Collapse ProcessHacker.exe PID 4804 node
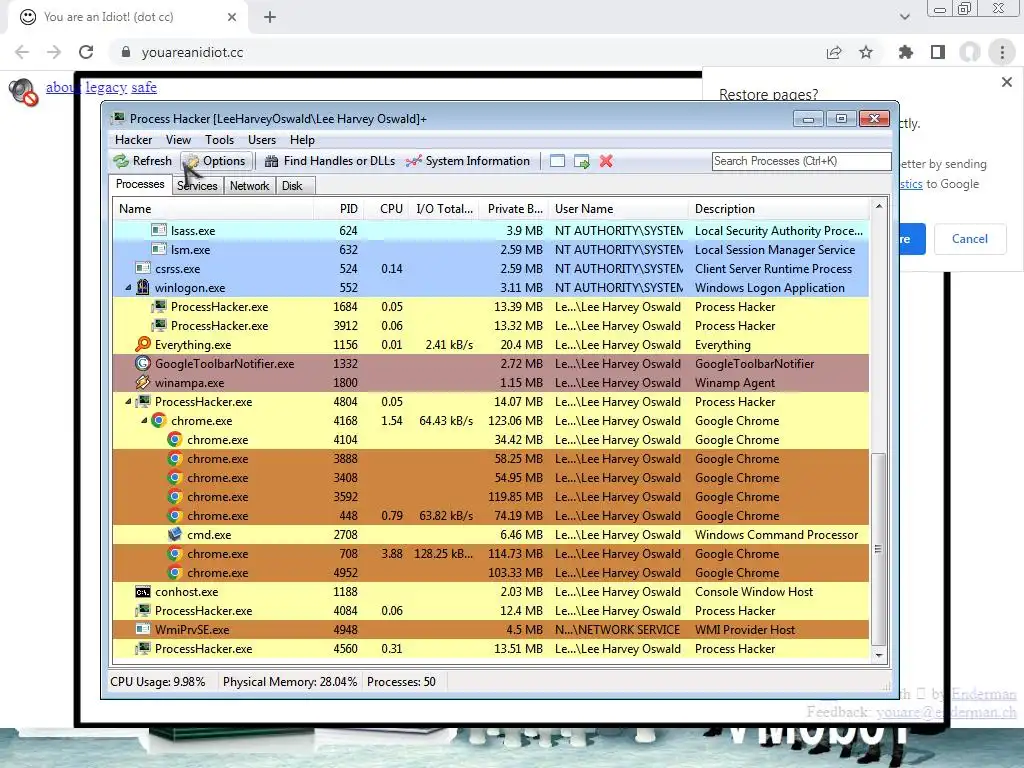Viewport: 1024px width, 768px height. 129,402
